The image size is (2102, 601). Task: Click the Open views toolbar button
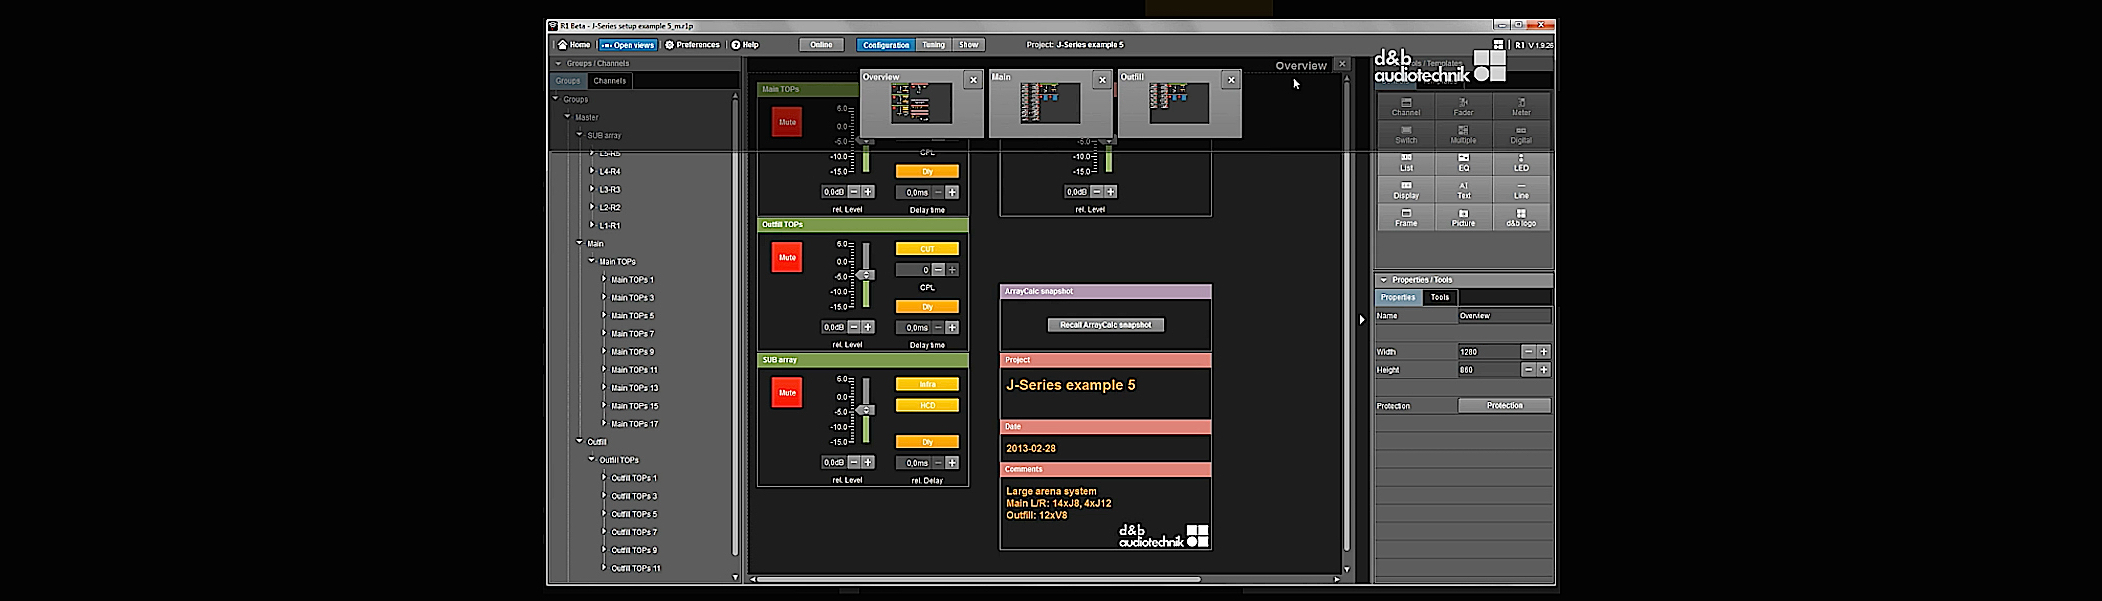tap(627, 45)
